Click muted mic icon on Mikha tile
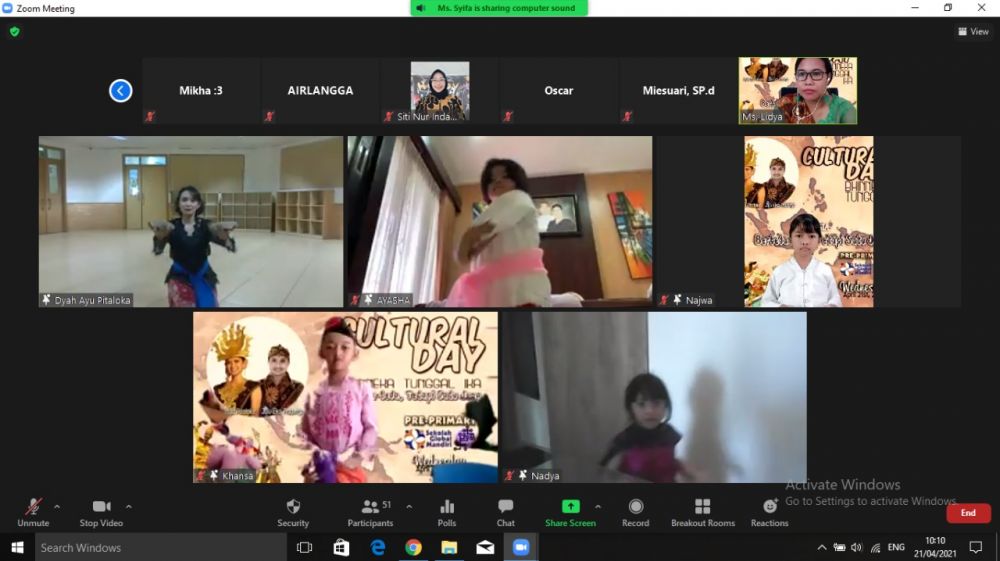Image resolution: width=1000 pixels, height=561 pixels. [150, 116]
